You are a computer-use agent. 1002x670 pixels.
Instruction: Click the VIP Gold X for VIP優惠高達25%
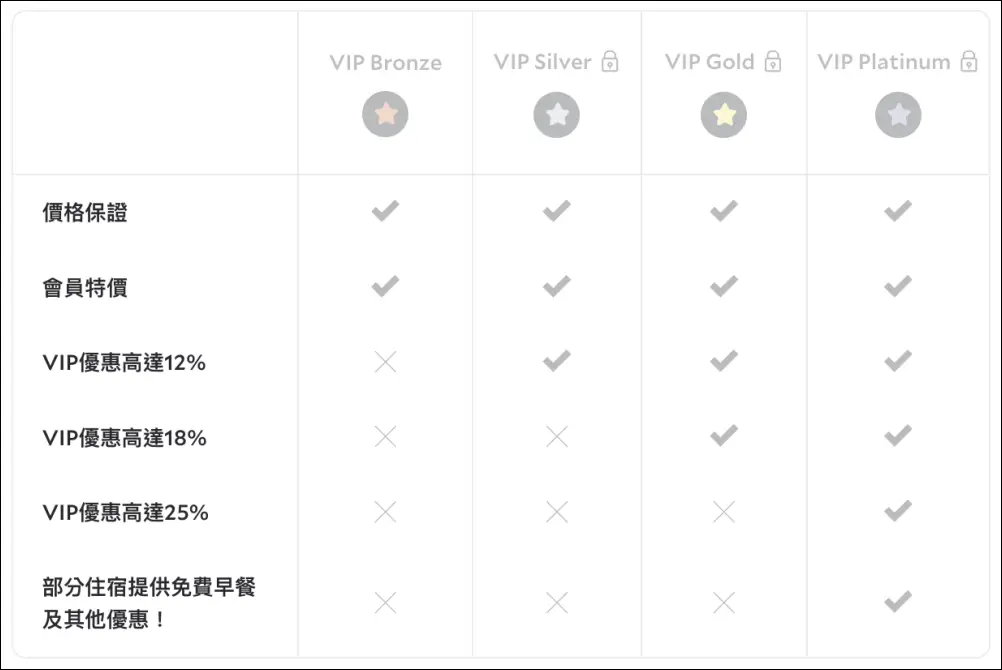click(x=724, y=512)
